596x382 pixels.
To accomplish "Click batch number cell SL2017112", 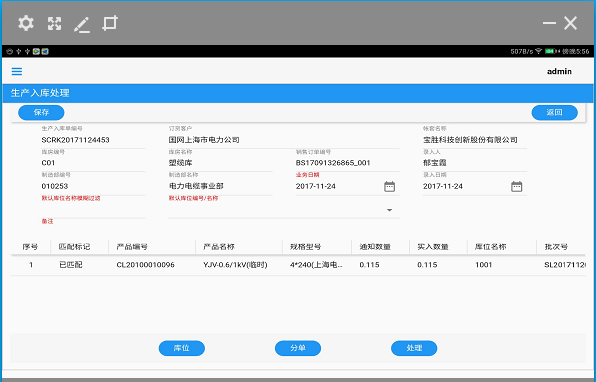I will (565, 265).
